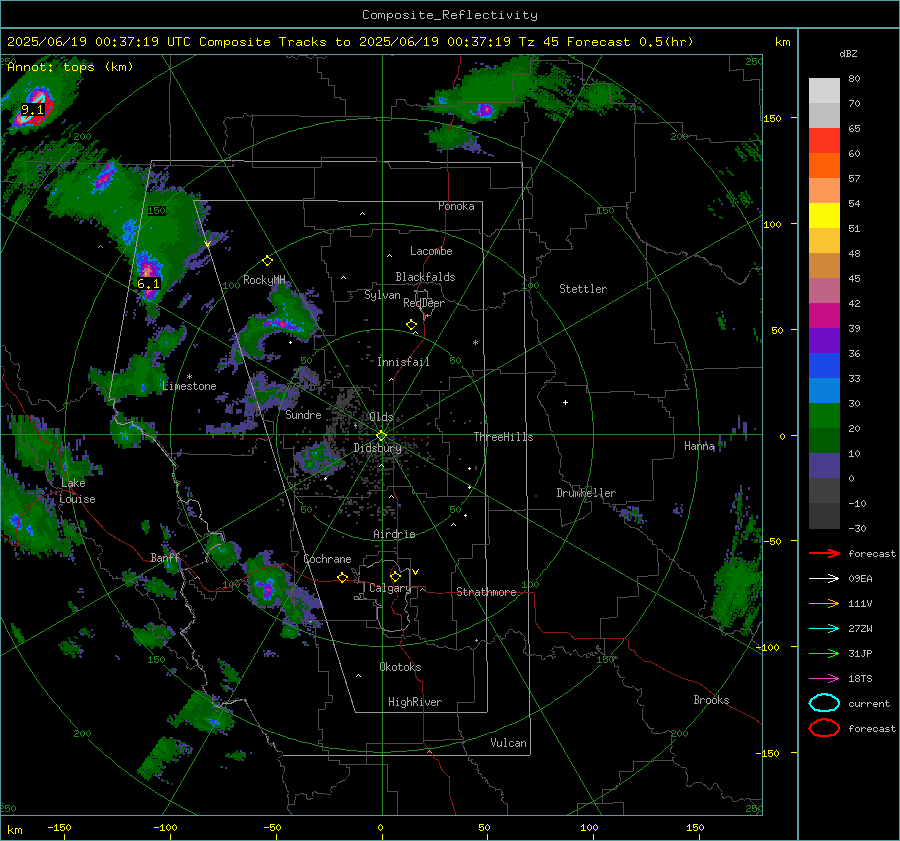Select the Lacombe map label

click(x=431, y=251)
